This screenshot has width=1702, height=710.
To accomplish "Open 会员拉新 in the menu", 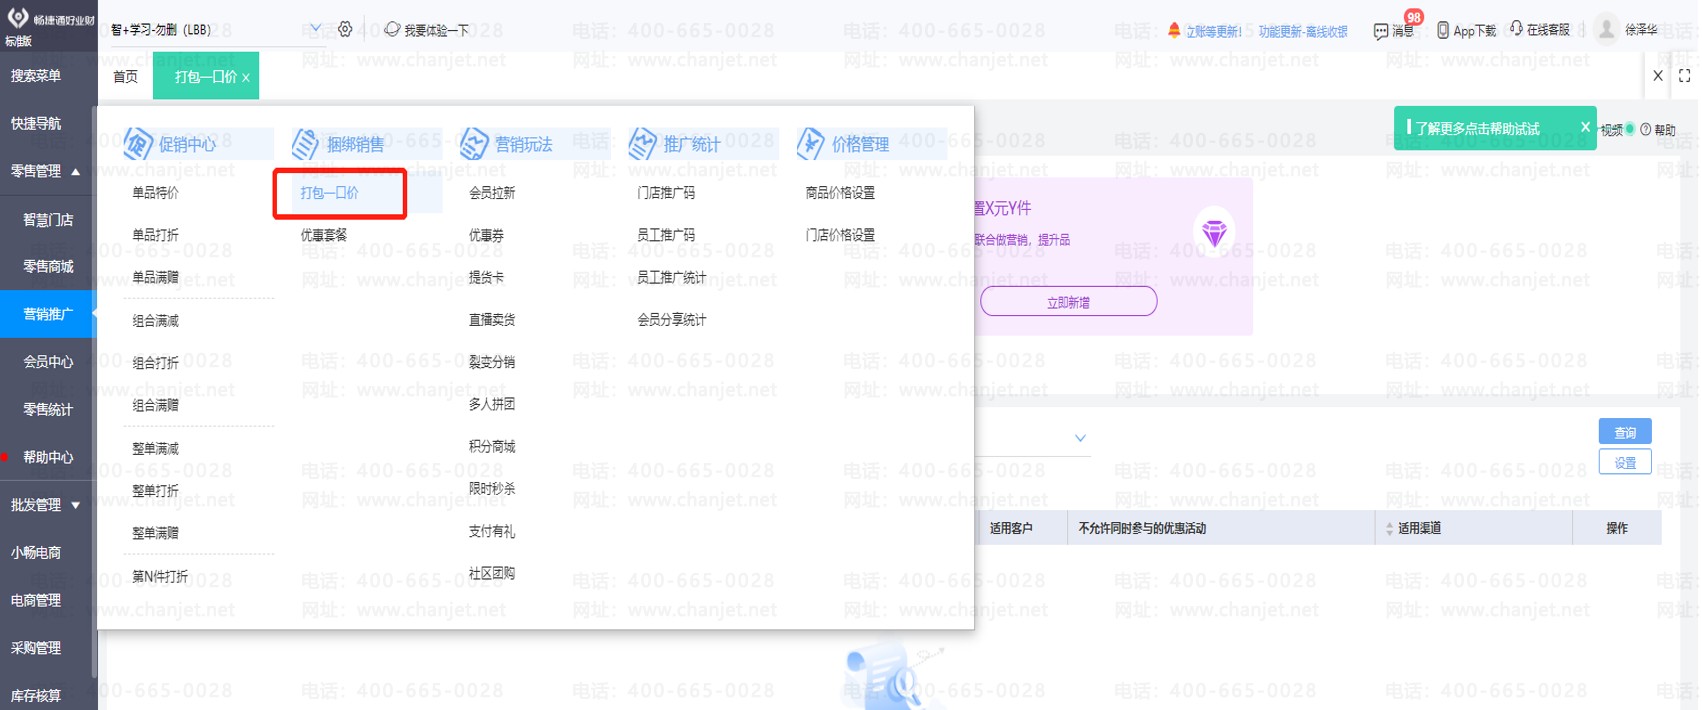I will pos(492,192).
